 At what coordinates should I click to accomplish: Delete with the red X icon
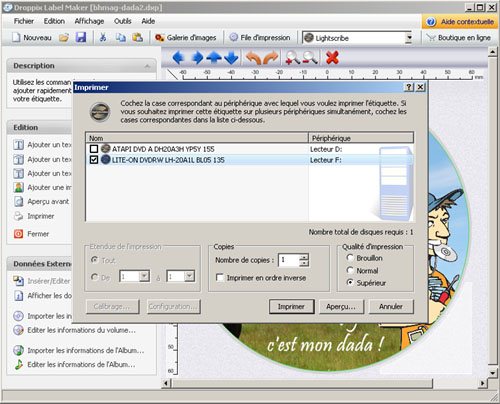point(332,58)
